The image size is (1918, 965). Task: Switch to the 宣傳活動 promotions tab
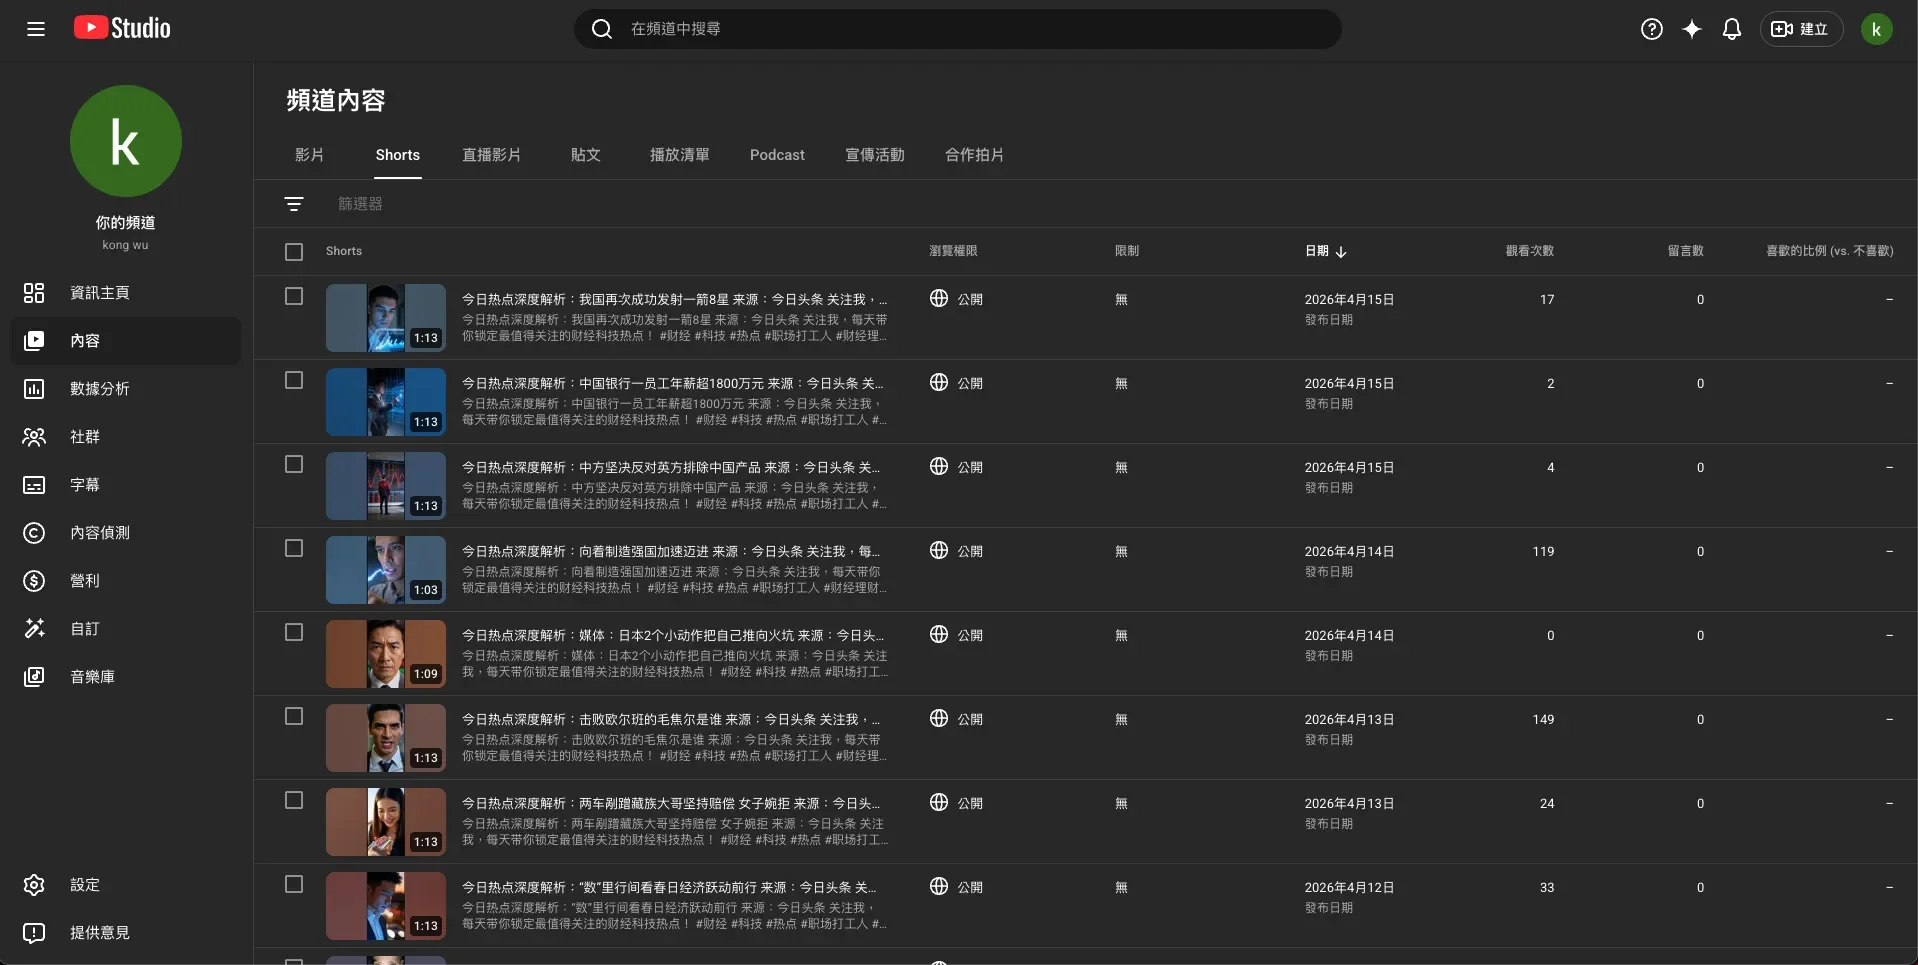pyautogui.click(x=875, y=155)
